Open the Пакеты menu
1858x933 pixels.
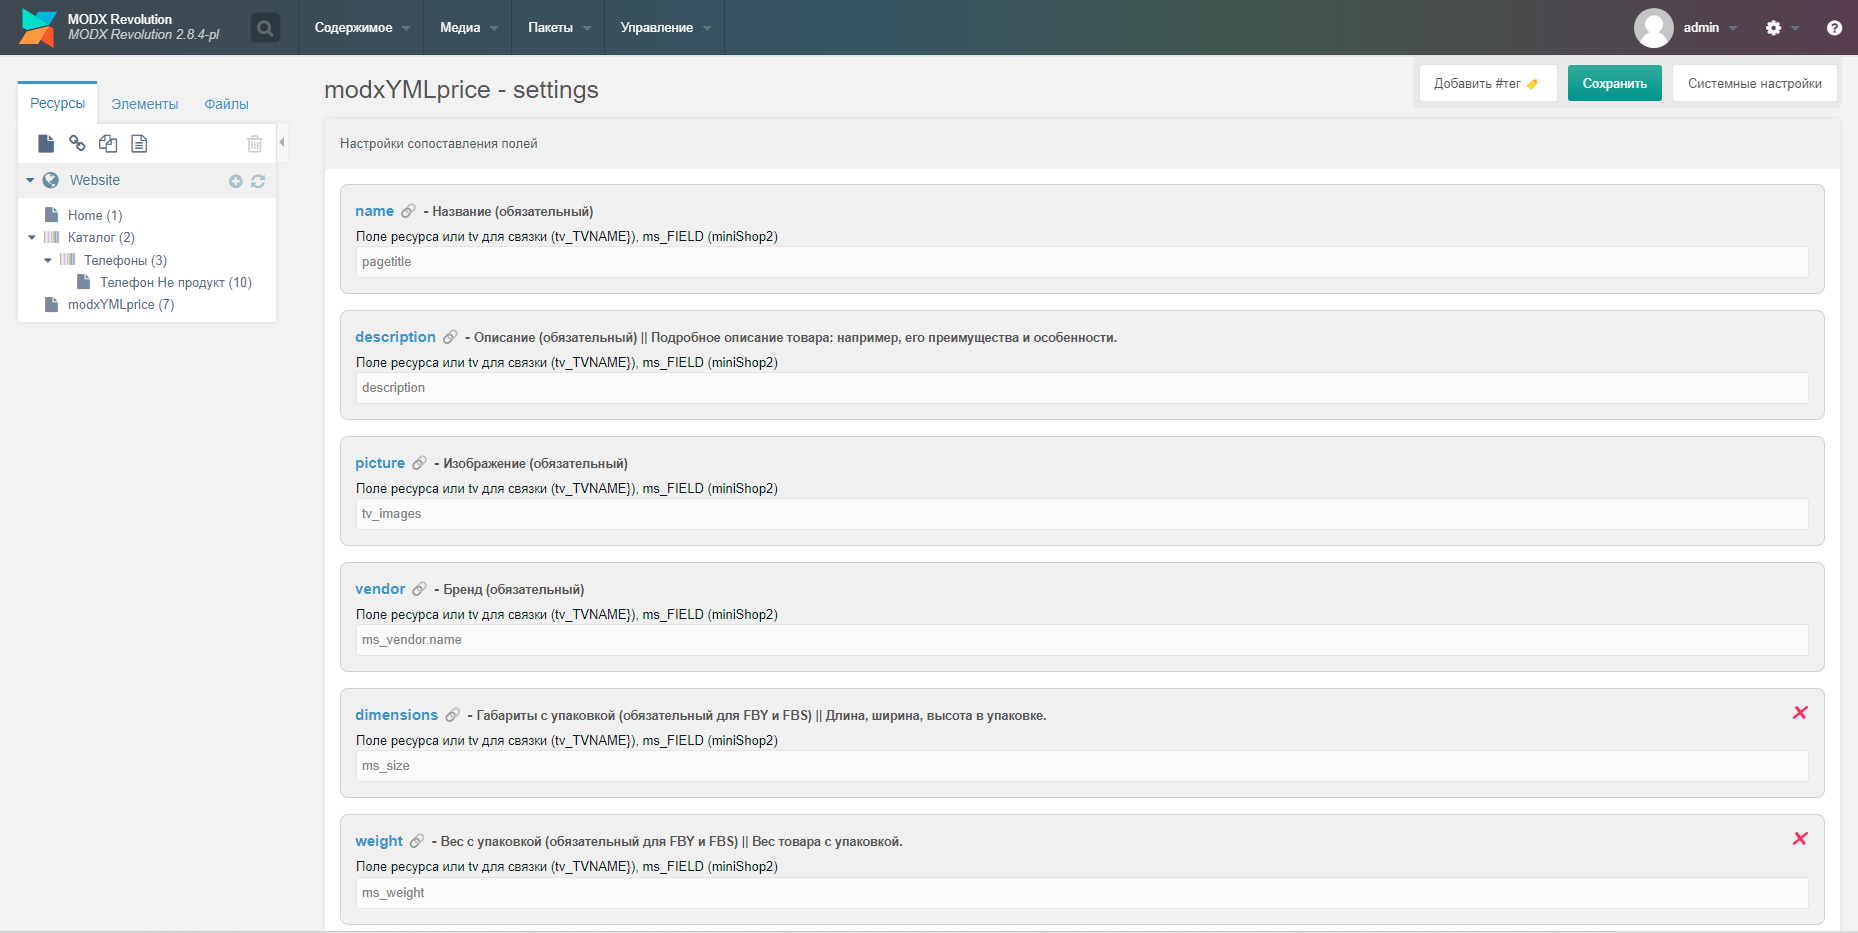coord(559,28)
